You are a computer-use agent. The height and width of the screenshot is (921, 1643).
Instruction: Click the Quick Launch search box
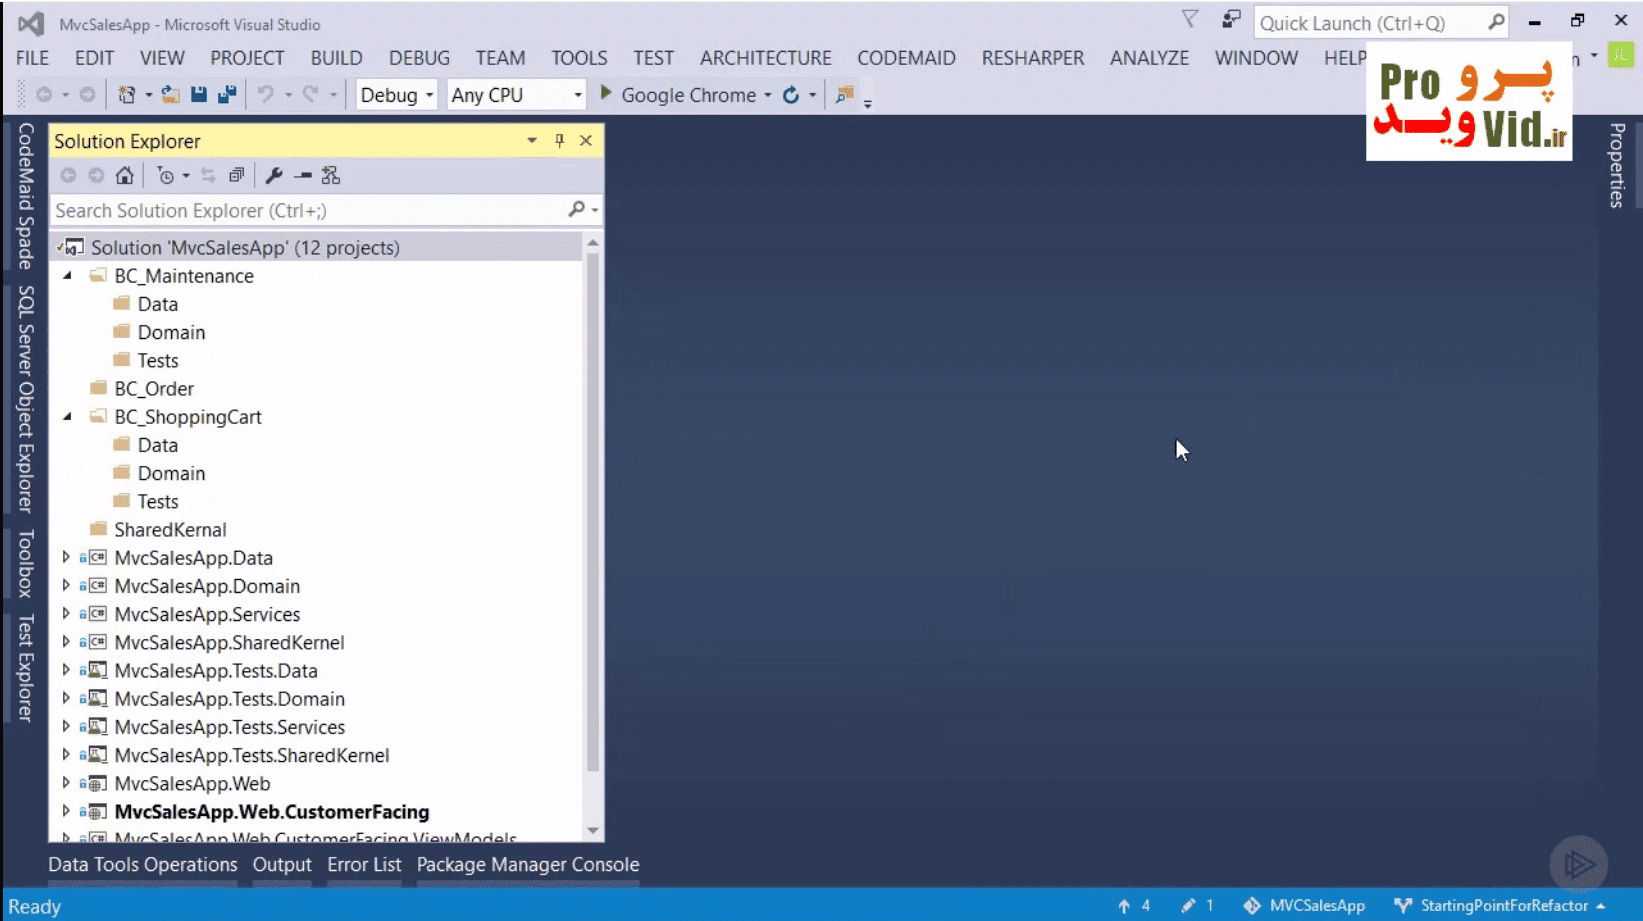(1380, 22)
